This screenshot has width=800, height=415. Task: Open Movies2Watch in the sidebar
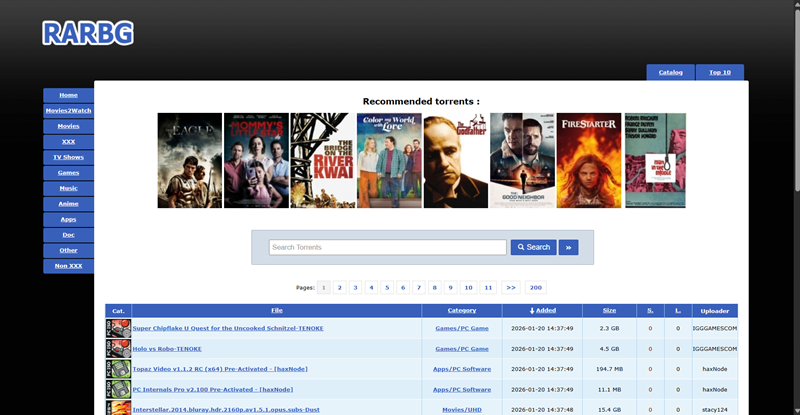click(x=68, y=110)
